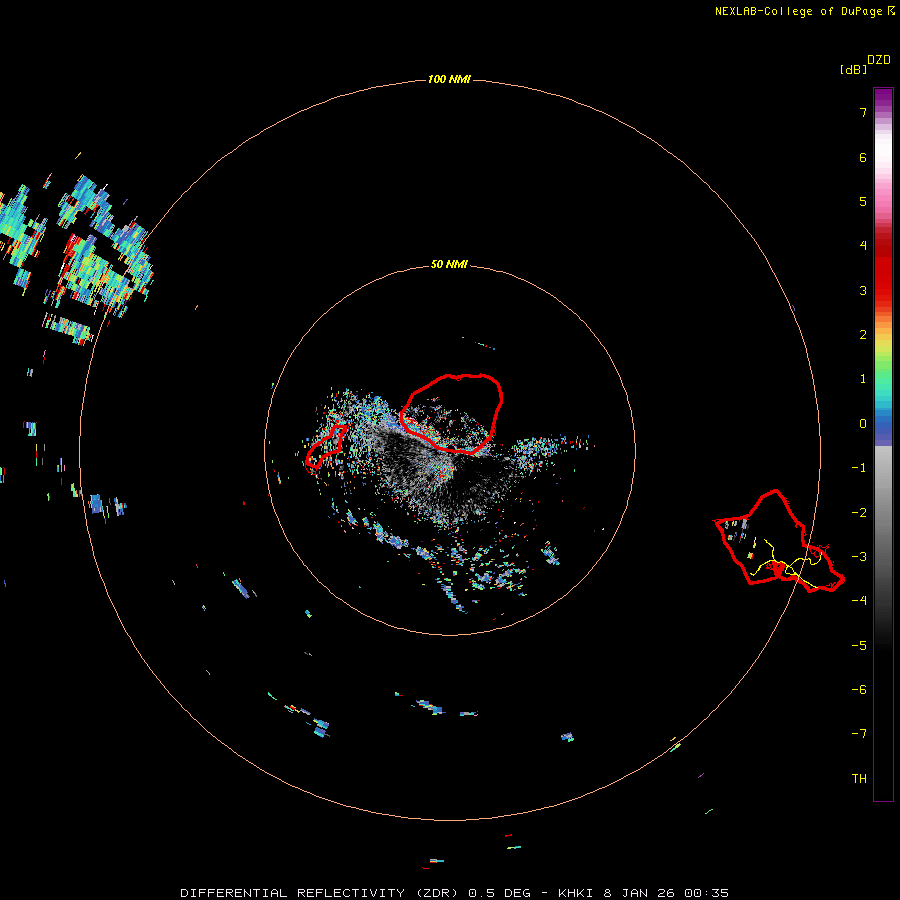Click the large red island outline near radar center
This screenshot has width=900, height=900.
452,413
